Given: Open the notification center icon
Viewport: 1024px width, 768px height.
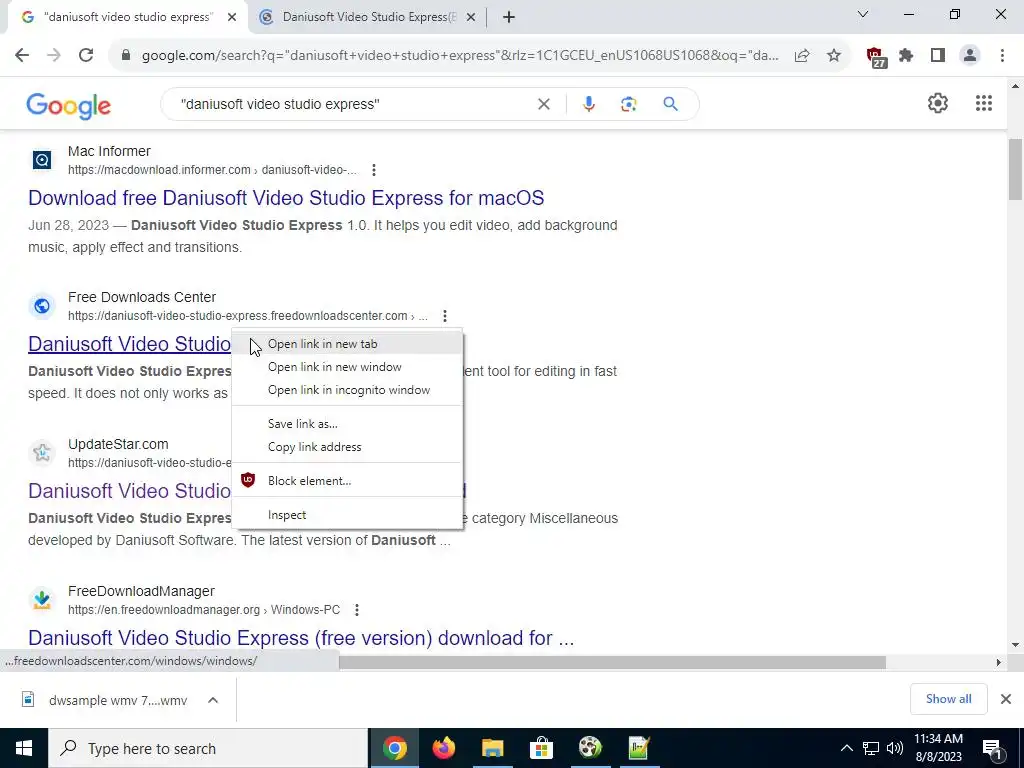Looking at the screenshot, I should pyautogui.click(x=992, y=748).
